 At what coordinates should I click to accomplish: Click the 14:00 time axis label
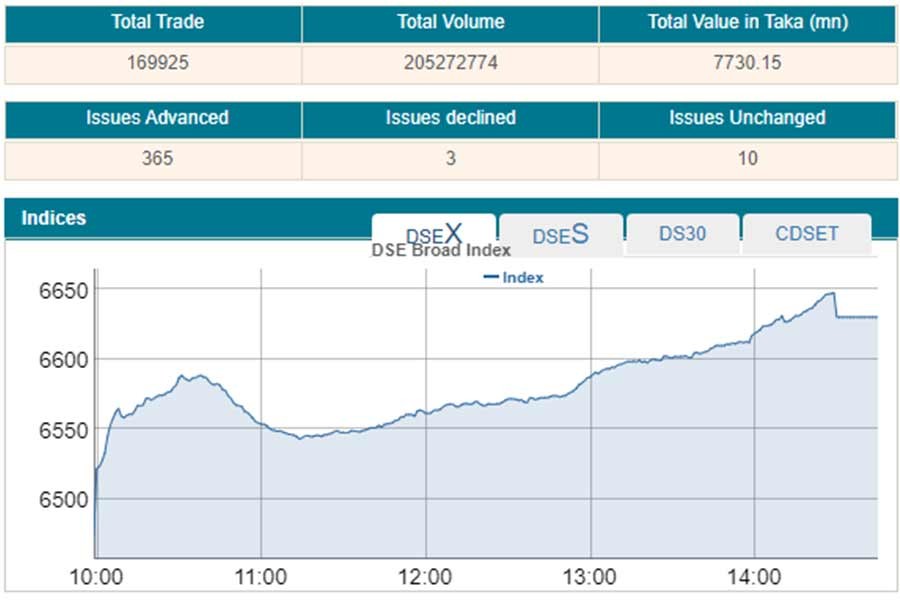click(755, 578)
